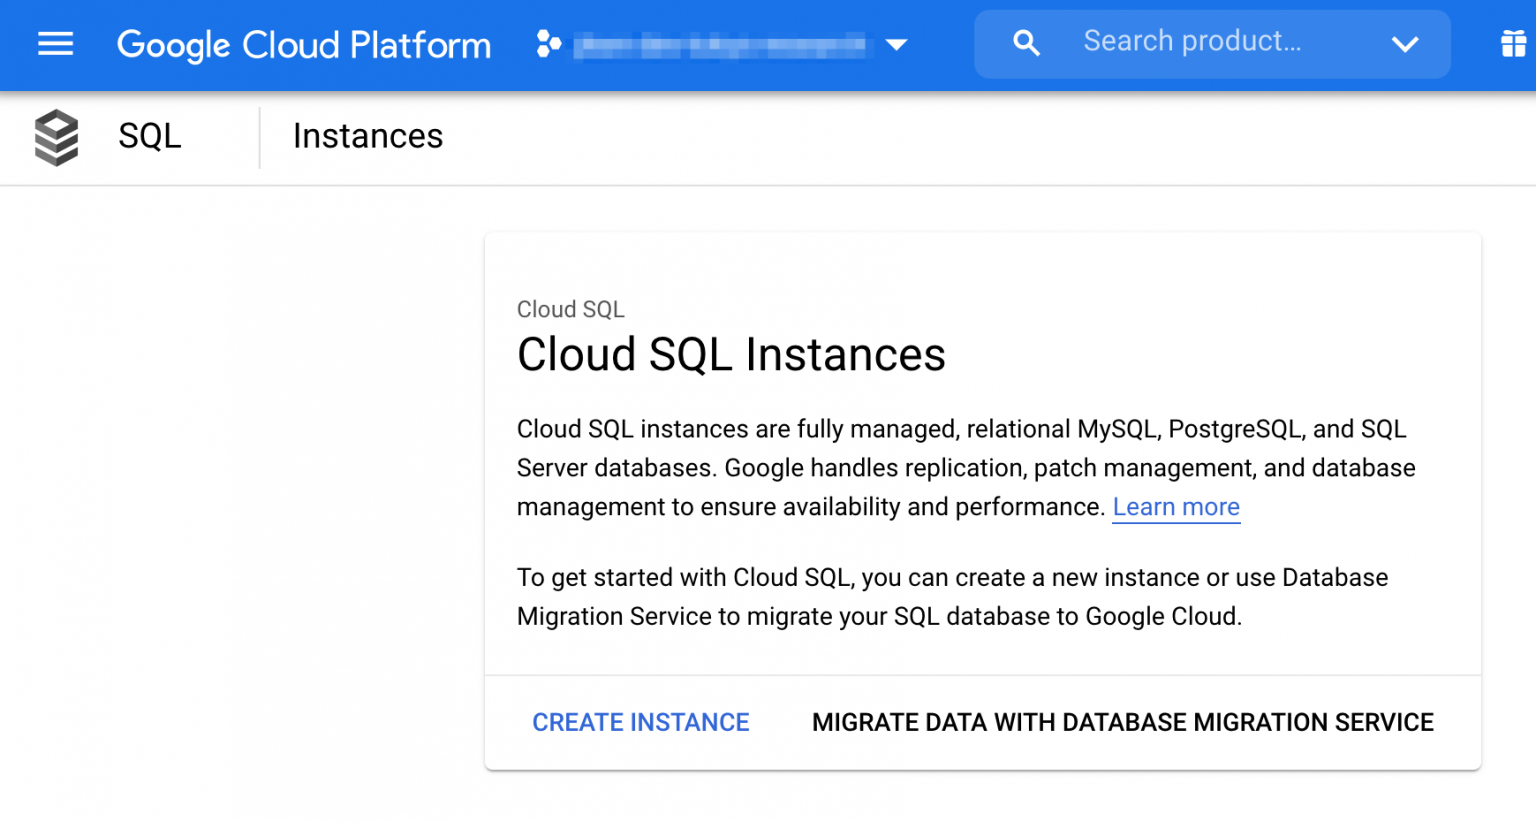Image resolution: width=1536 pixels, height=821 pixels.
Task: Open the Learn more documentation link
Action: pos(1175,507)
